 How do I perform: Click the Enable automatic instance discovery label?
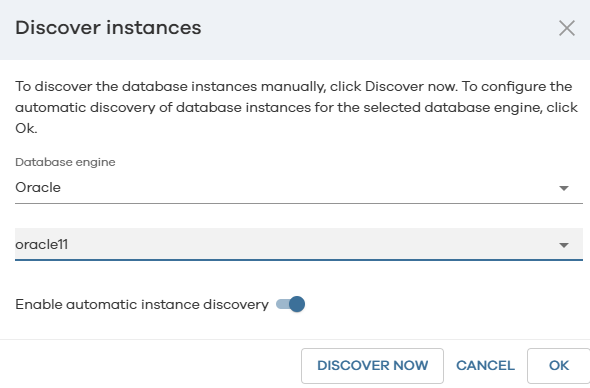[x=142, y=304]
